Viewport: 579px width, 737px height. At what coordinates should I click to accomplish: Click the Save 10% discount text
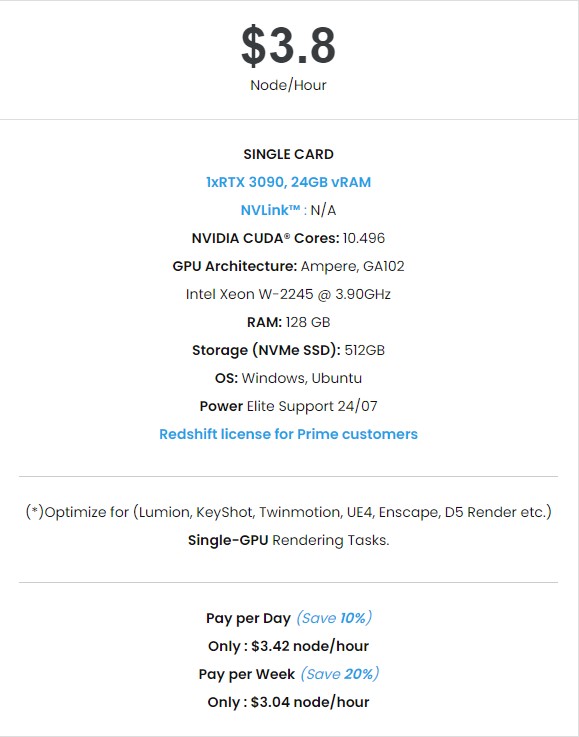334,618
